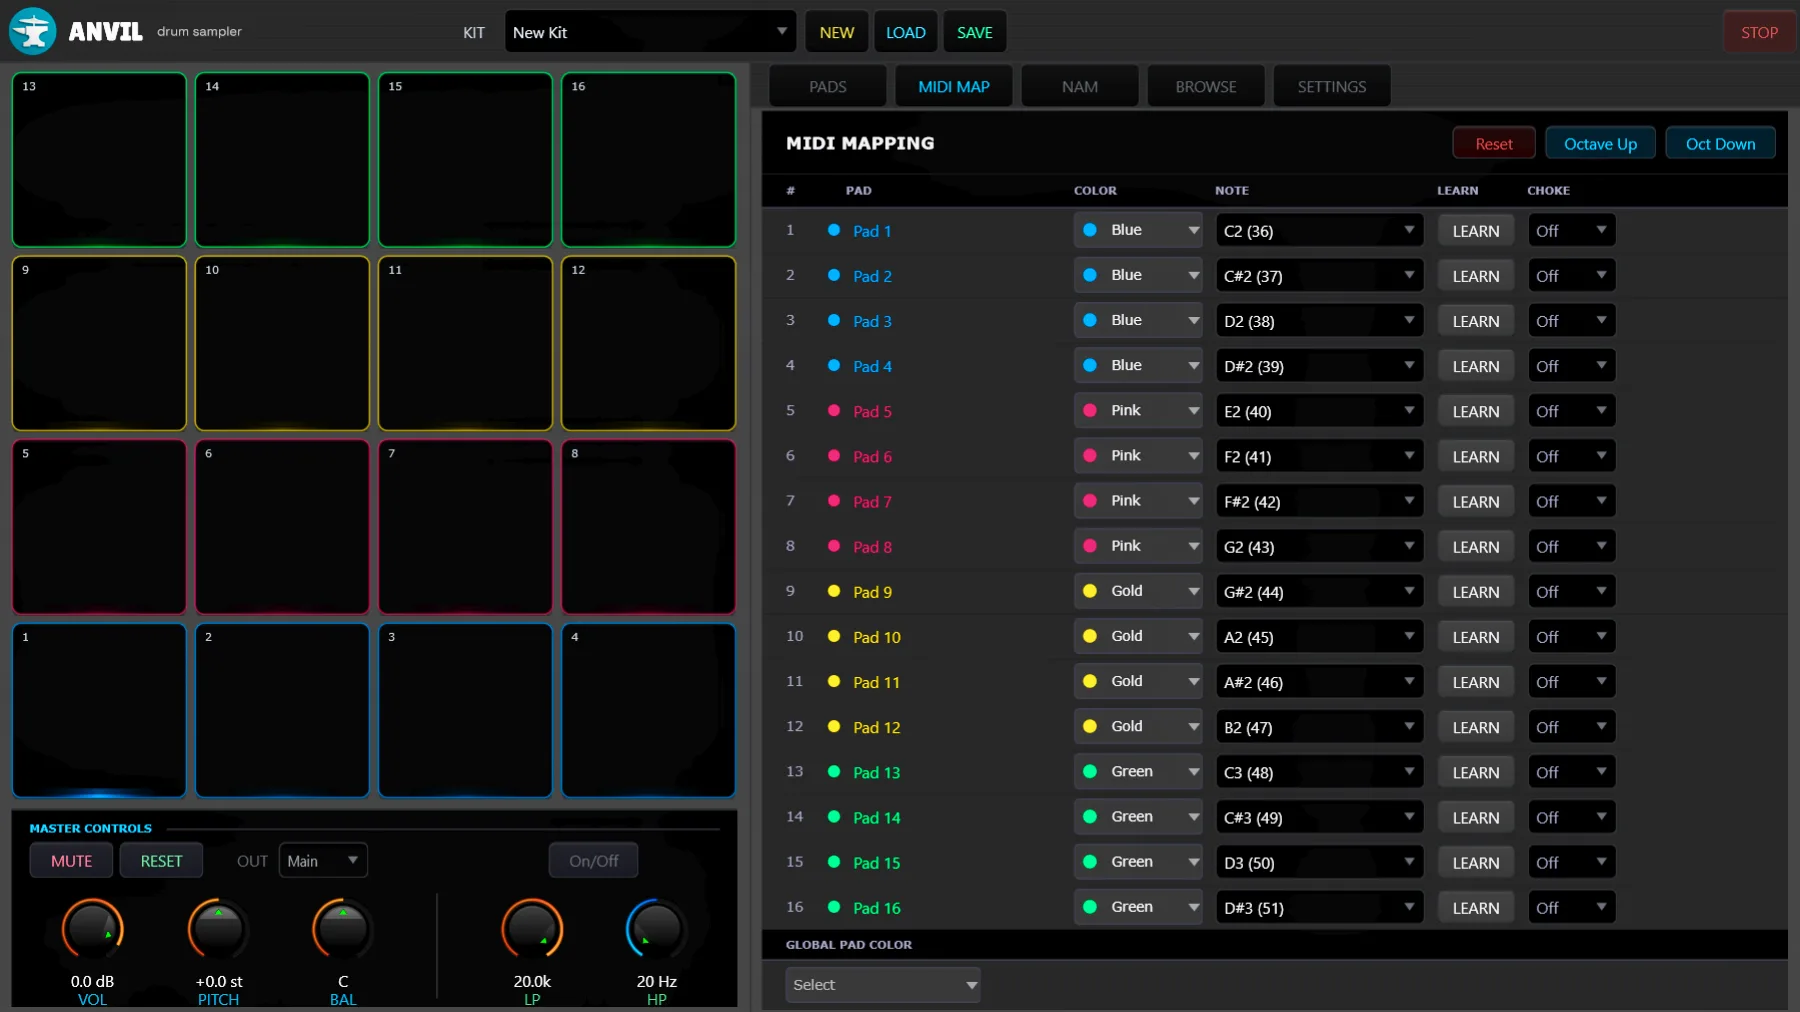Select the MIDI MAP tab
Image resolution: width=1800 pixels, height=1012 pixels.
point(953,87)
